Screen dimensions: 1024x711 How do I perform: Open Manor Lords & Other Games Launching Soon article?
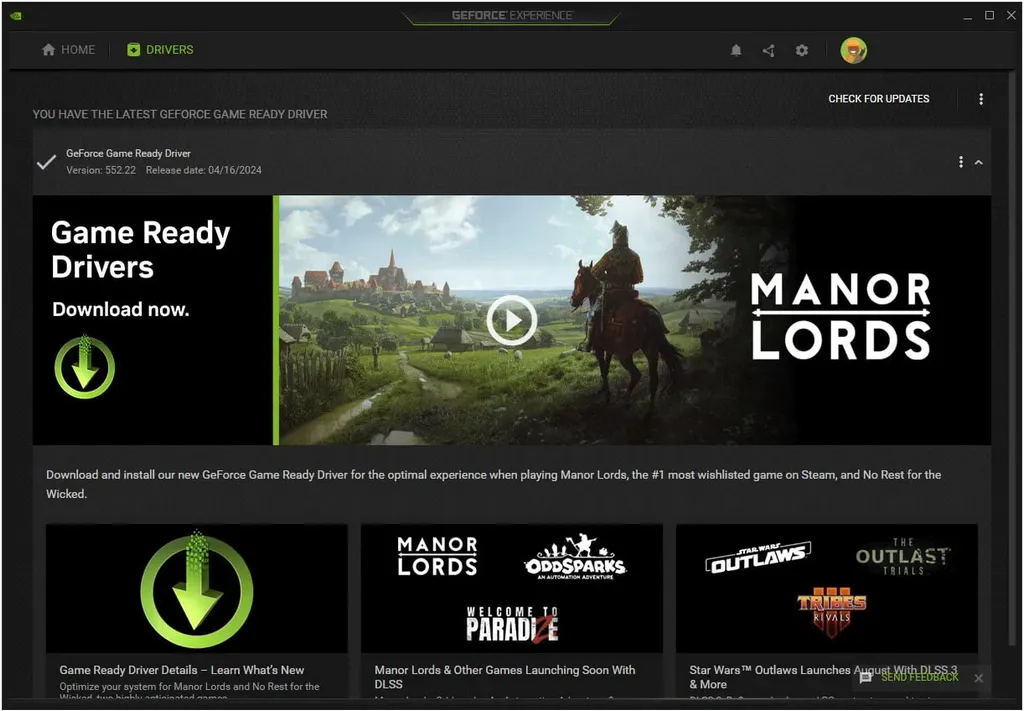[x=505, y=677]
